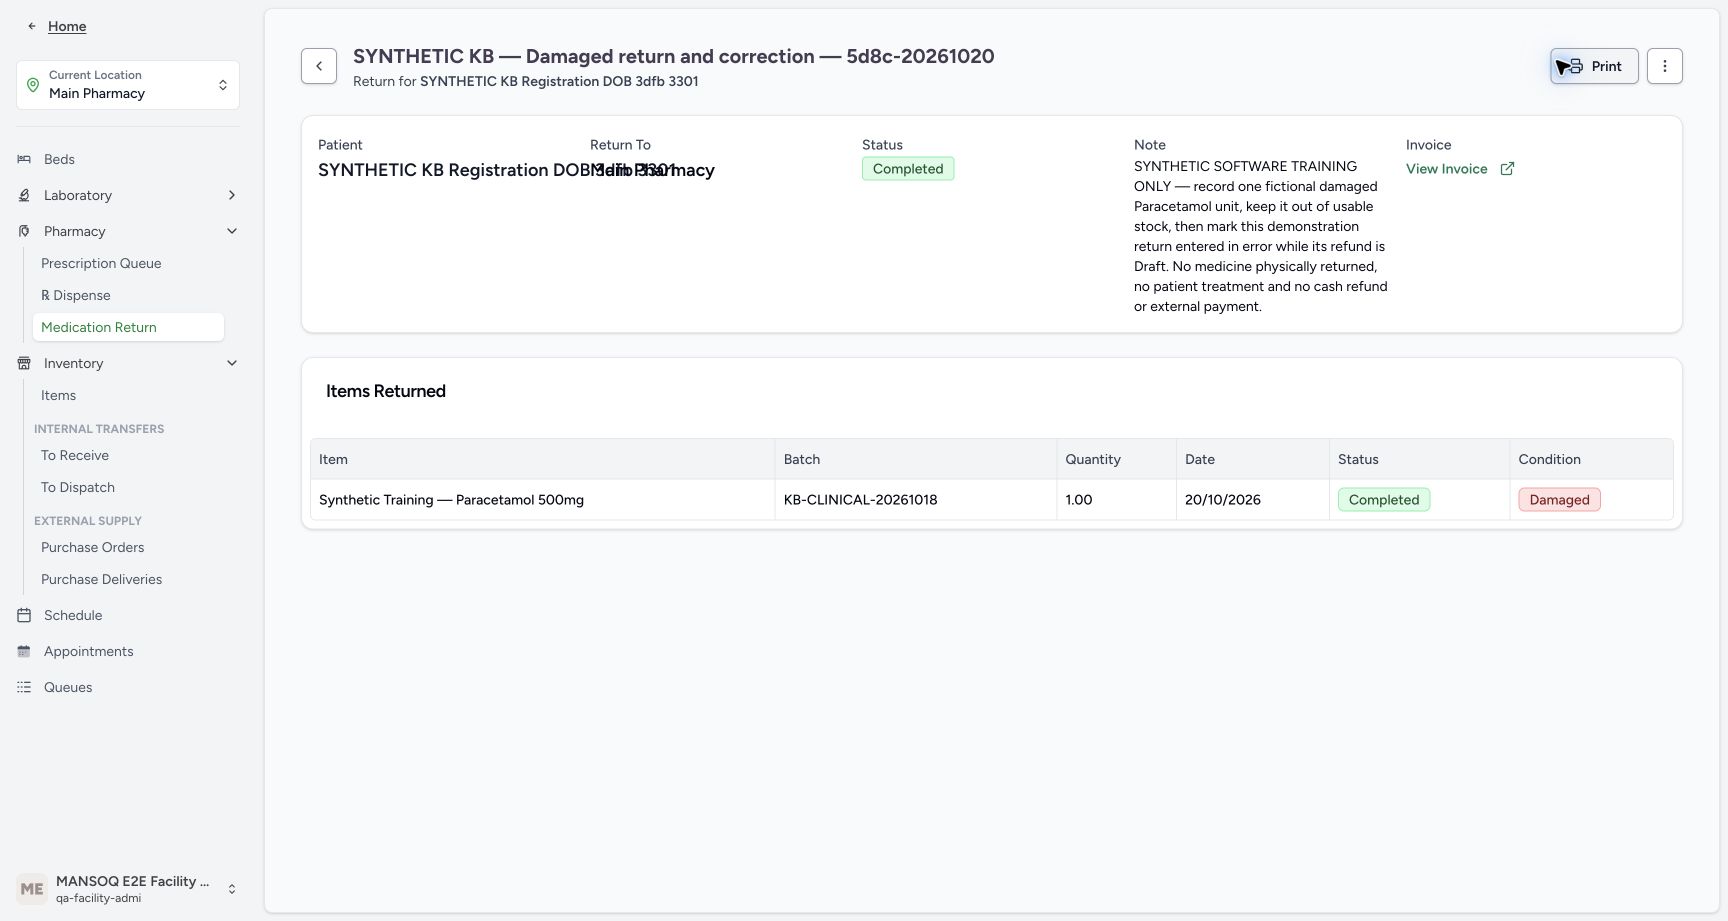
Task: Click the Laboratory microscope icon
Action: point(24,195)
